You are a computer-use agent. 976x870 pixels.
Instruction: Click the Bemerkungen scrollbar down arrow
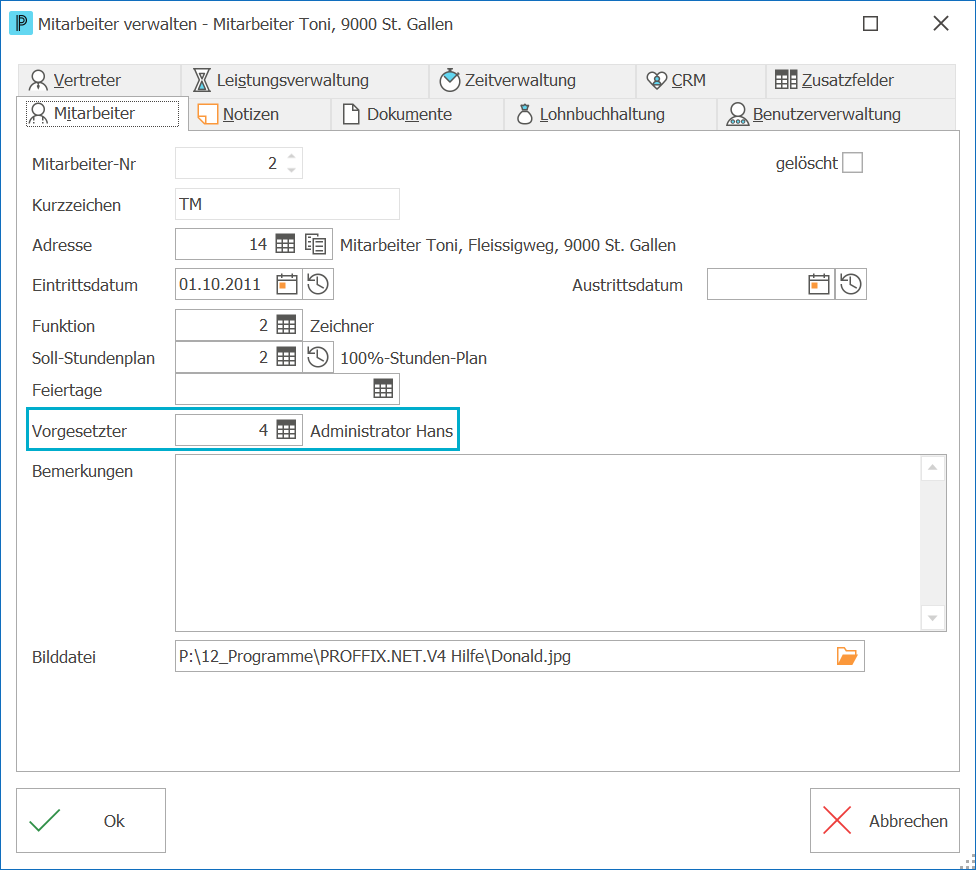tap(932, 618)
